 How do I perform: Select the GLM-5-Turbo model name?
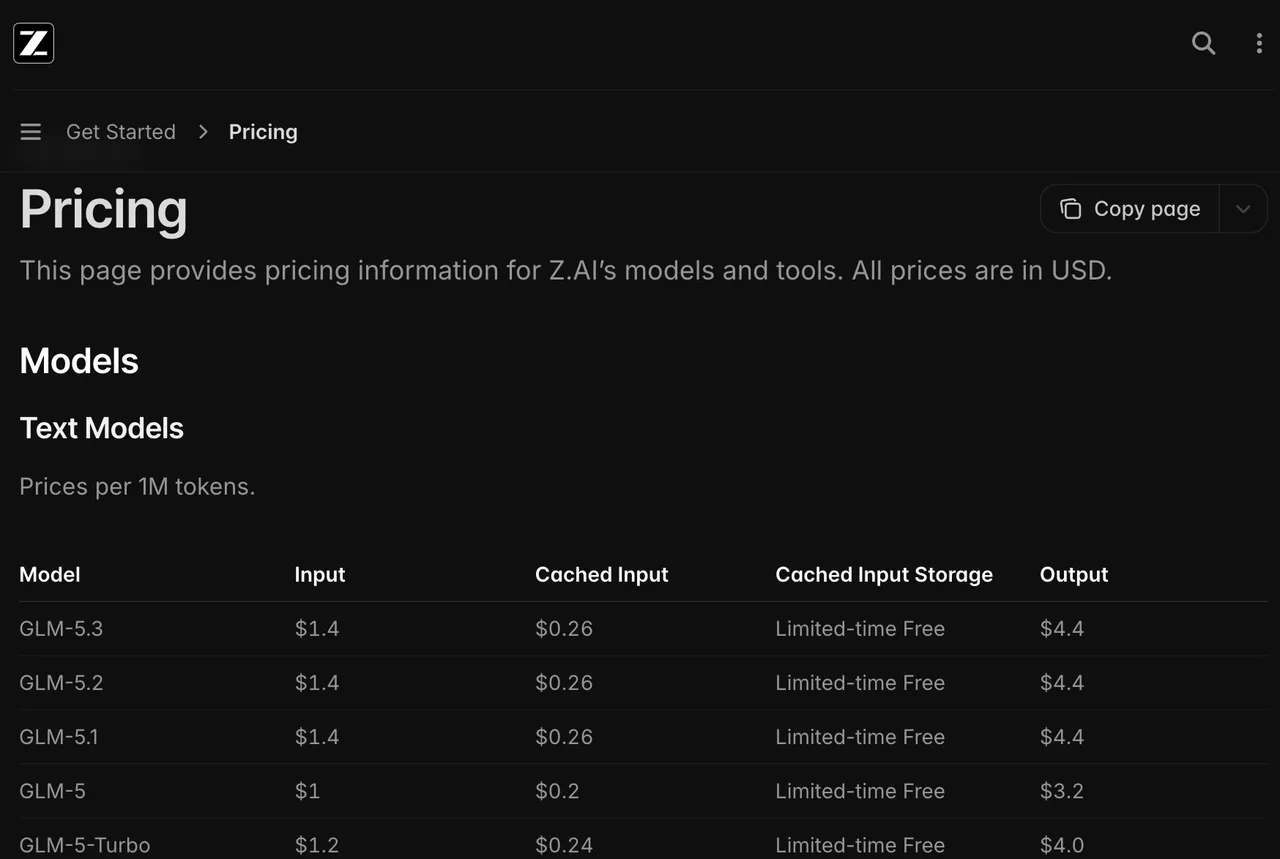tap(85, 845)
